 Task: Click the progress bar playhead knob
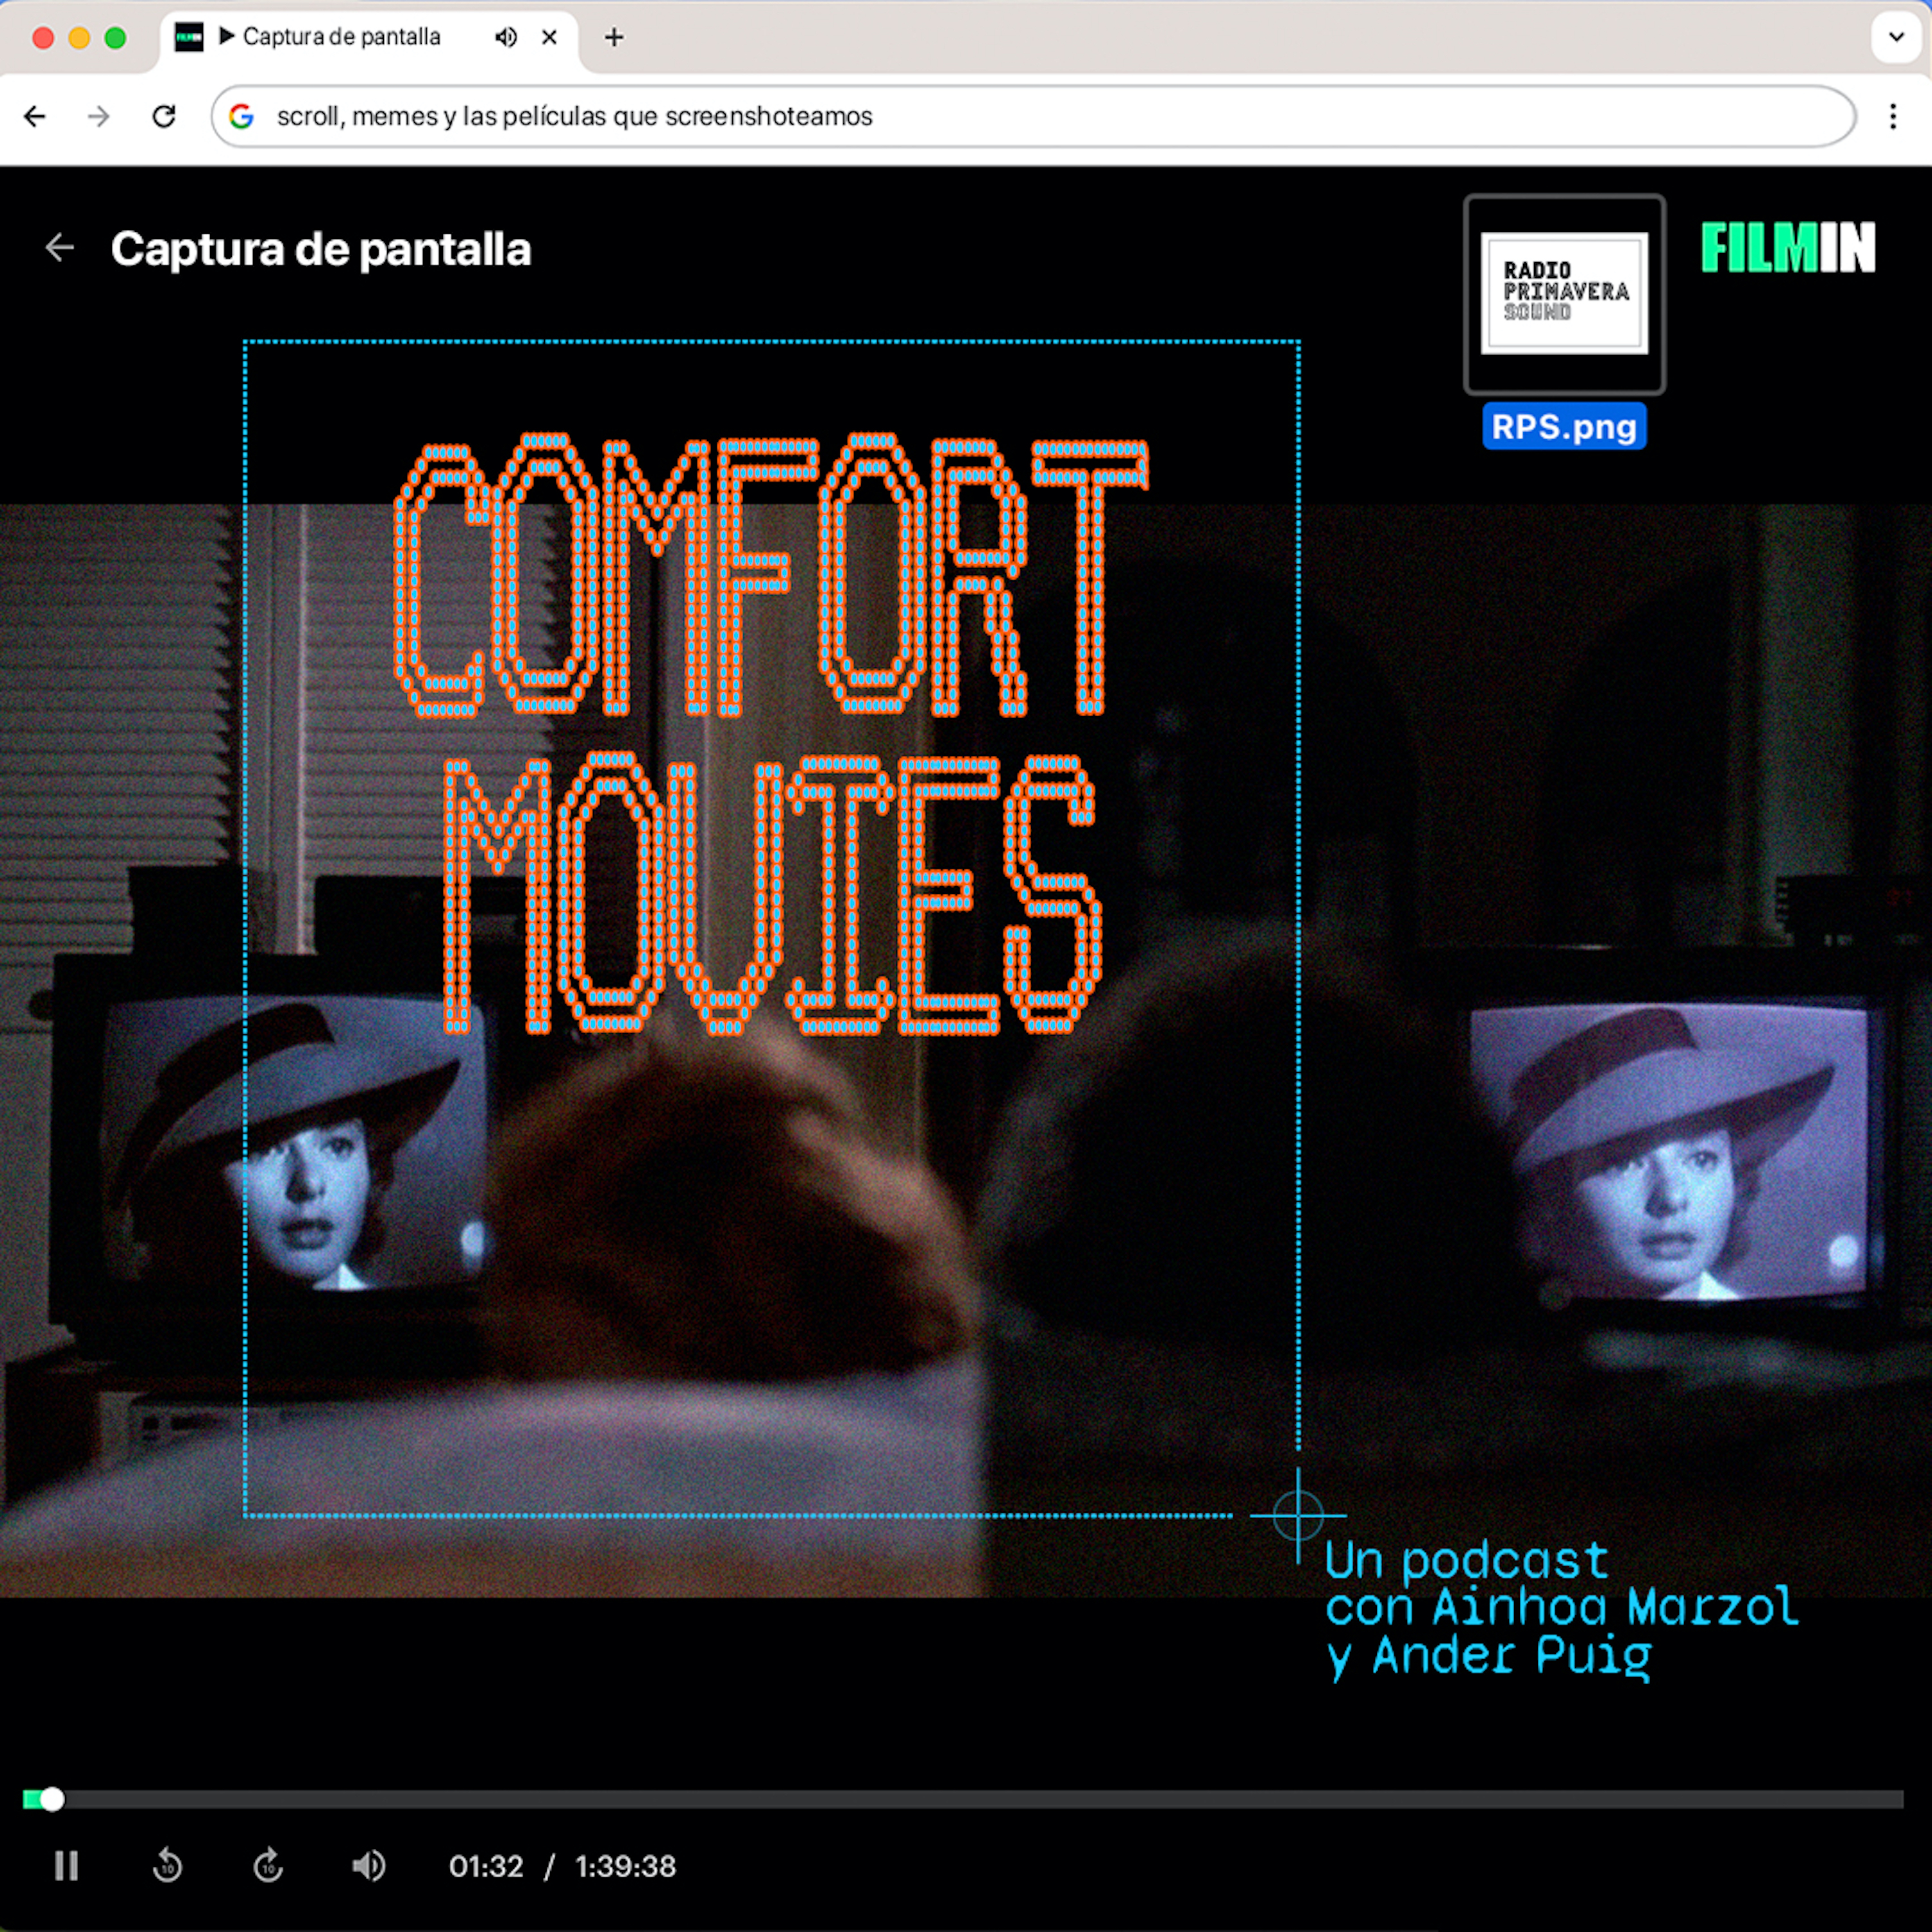click(52, 1800)
